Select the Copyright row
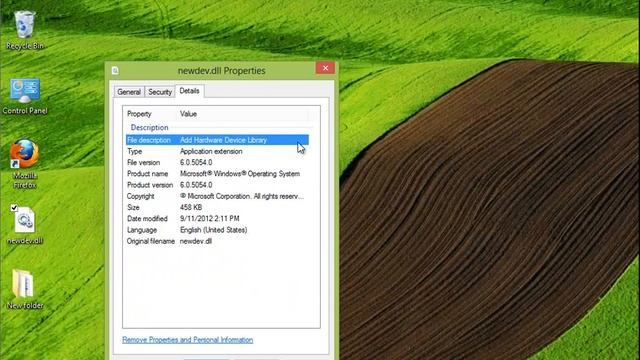 217,196
